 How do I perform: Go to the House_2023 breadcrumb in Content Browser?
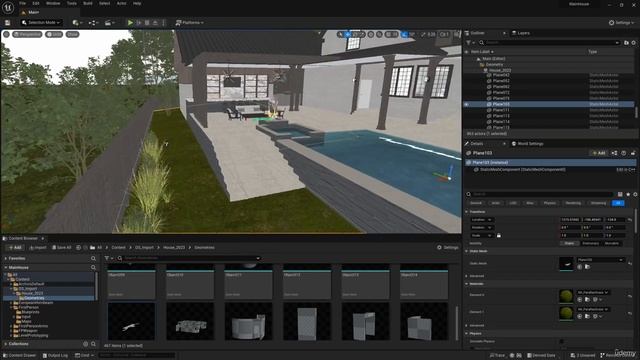(174, 247)
